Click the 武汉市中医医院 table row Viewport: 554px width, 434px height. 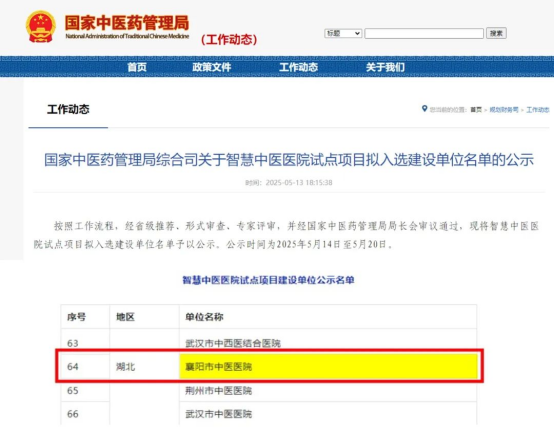(x=269, y=414)
